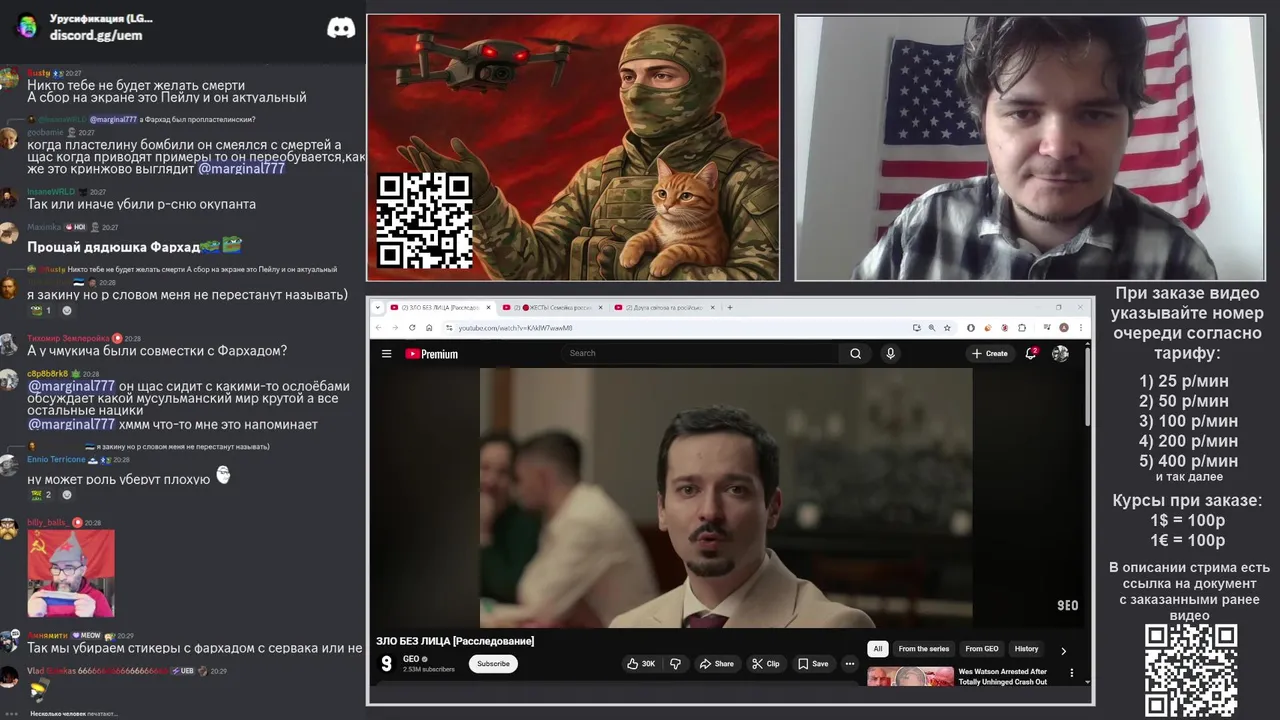
Task: Switch to ЗЛО БЕЗ ЛИЦА browser tab
Action: point(439,307)
